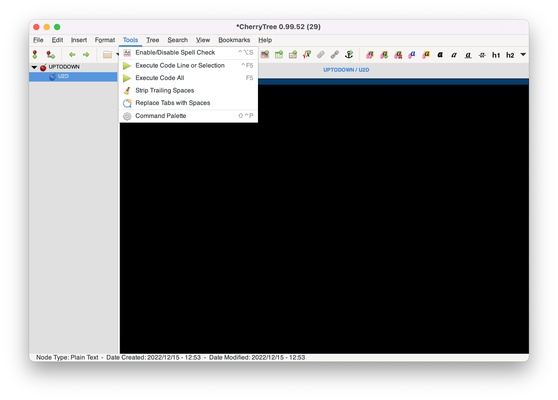
Task: Click the CherryTree 0.99.52 window title
Action: click(x=278, y=27)
